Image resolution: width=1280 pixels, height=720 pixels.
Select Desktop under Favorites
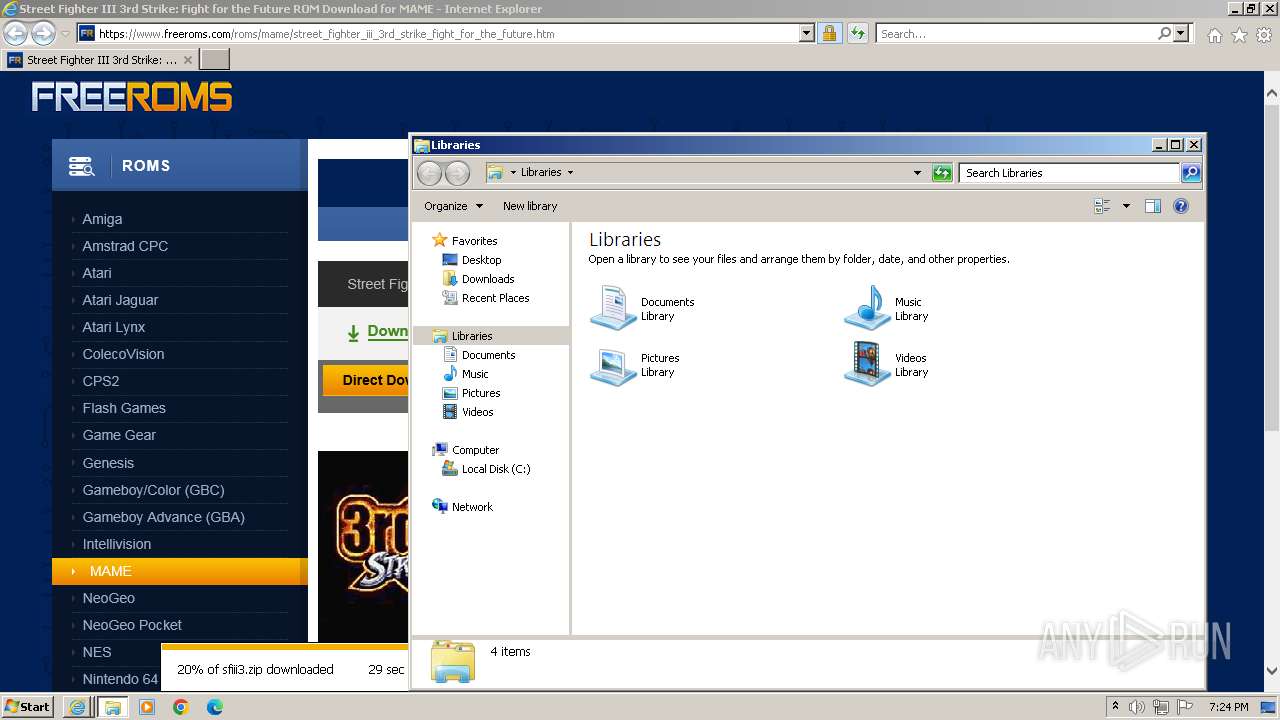pyautogui.click(x=481, y=260)
